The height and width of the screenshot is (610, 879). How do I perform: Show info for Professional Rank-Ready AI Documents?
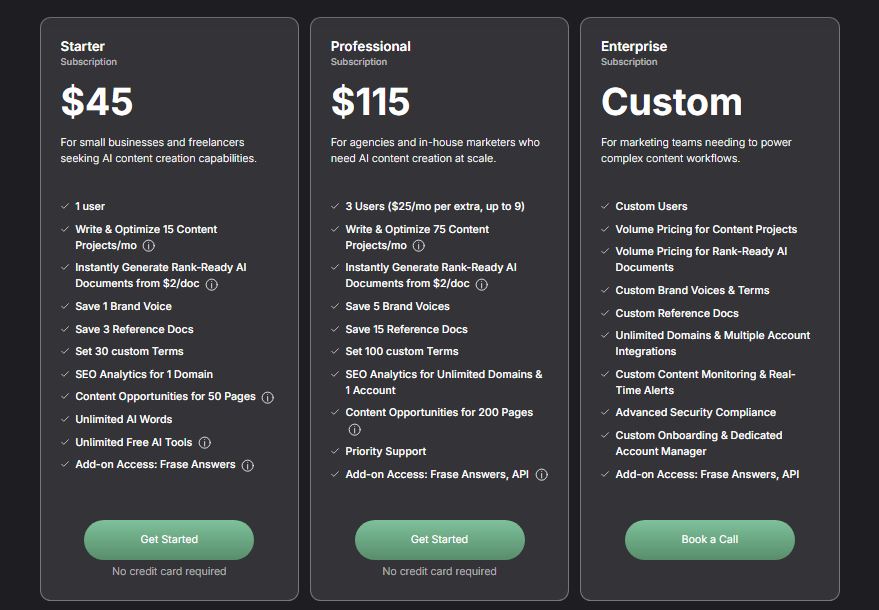click(482, 284)
